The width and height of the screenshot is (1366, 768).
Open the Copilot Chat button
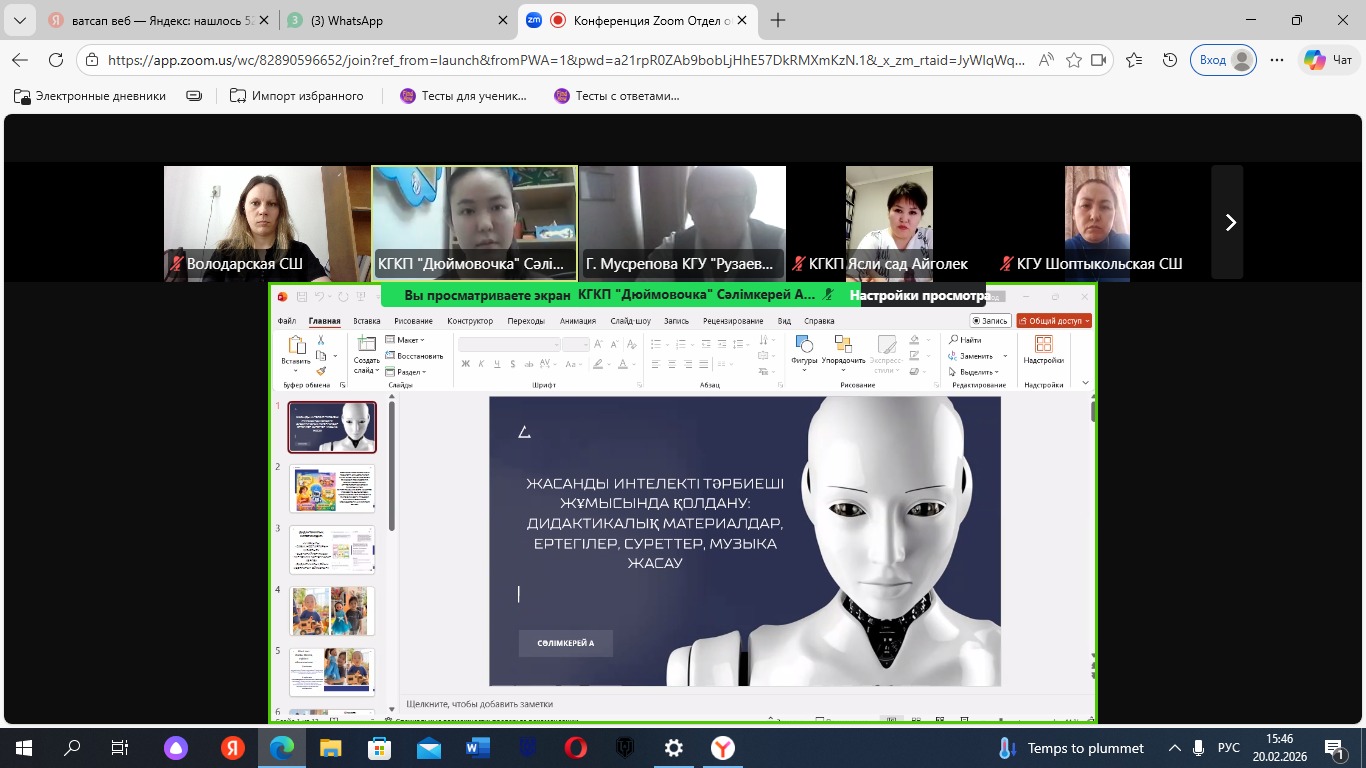tap(1328, 60)
